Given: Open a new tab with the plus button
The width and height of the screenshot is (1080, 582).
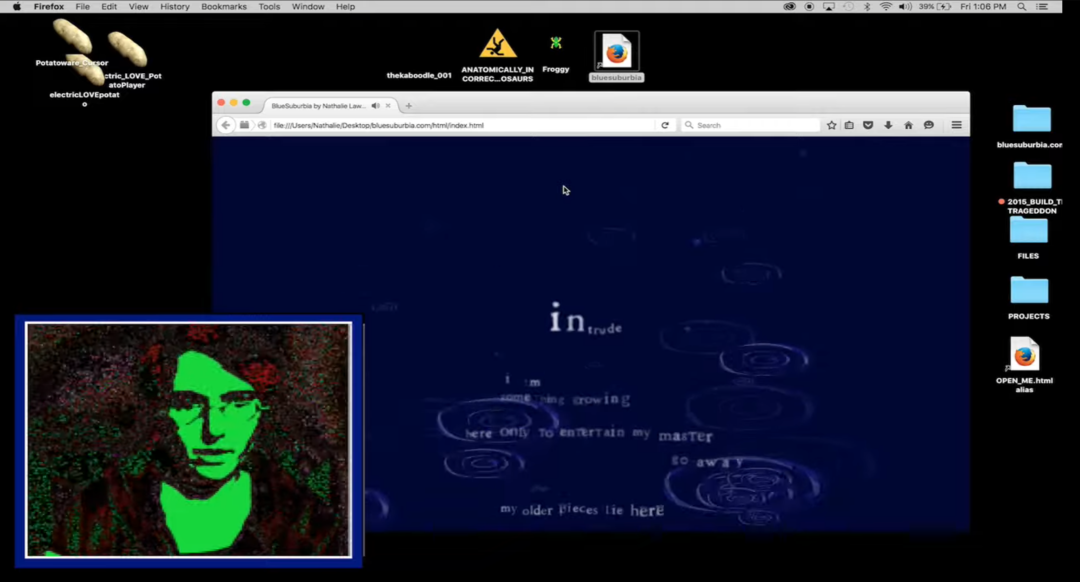Looking at the screenshot, I should [408, 105].
